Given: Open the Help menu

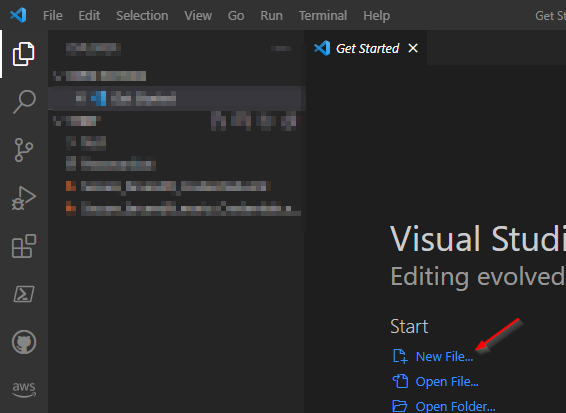Looking at the screenshot, I should point(376,16).
